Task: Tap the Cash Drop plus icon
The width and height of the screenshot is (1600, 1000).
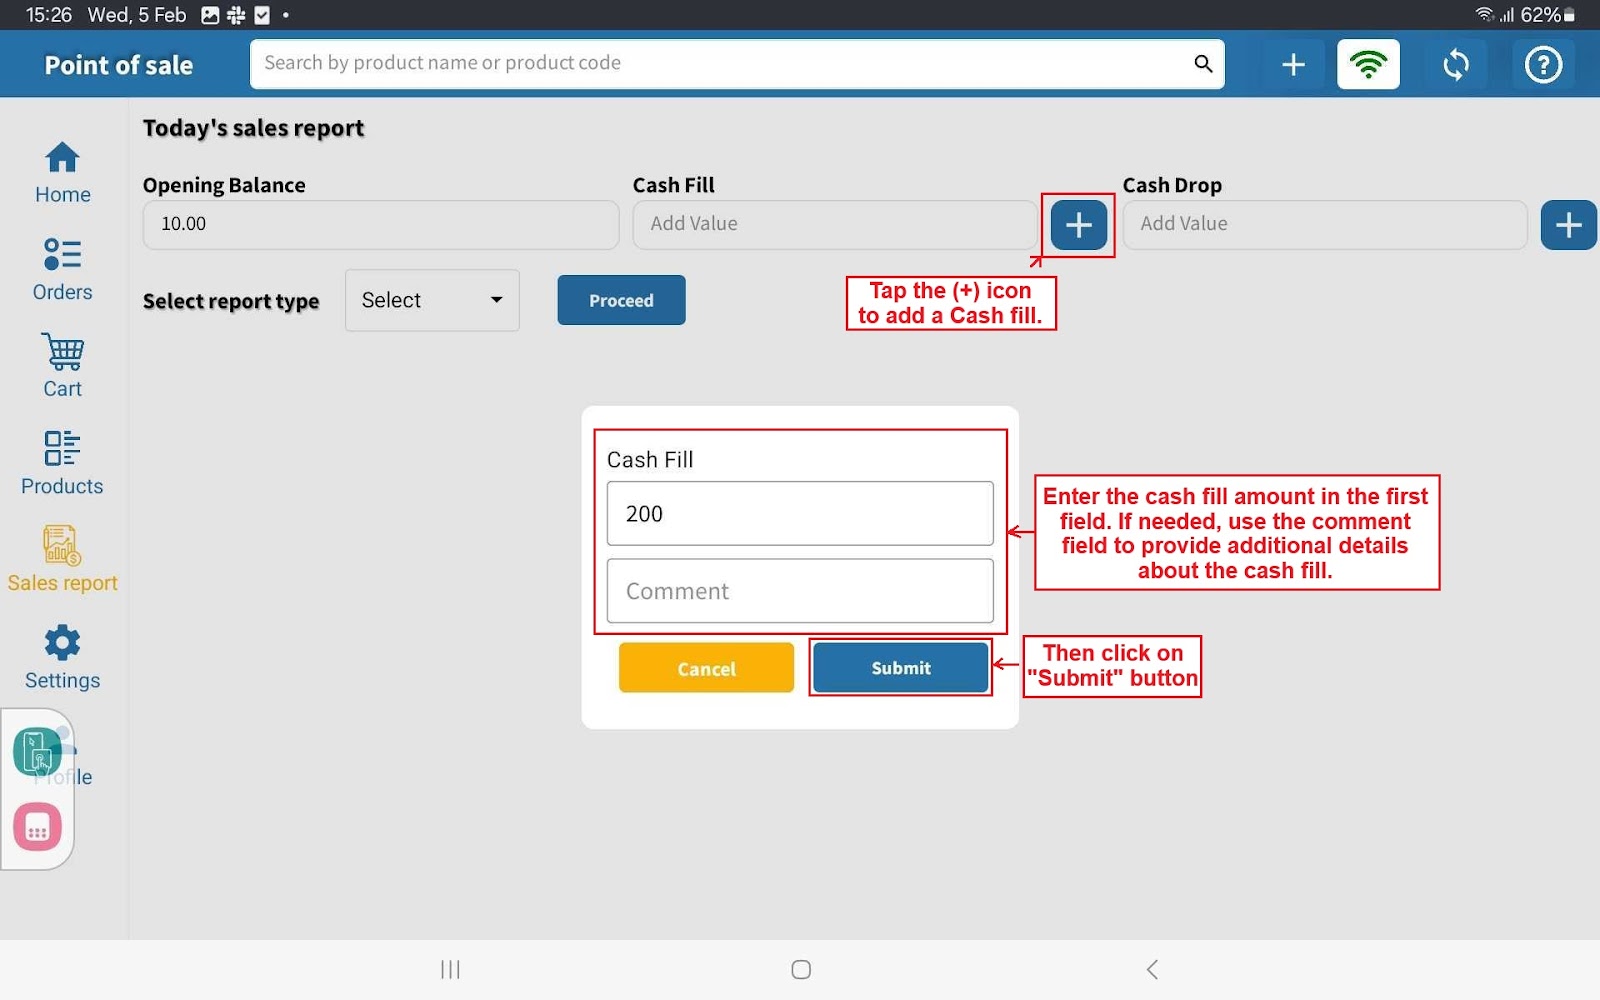Action: tap(1567, 225)
